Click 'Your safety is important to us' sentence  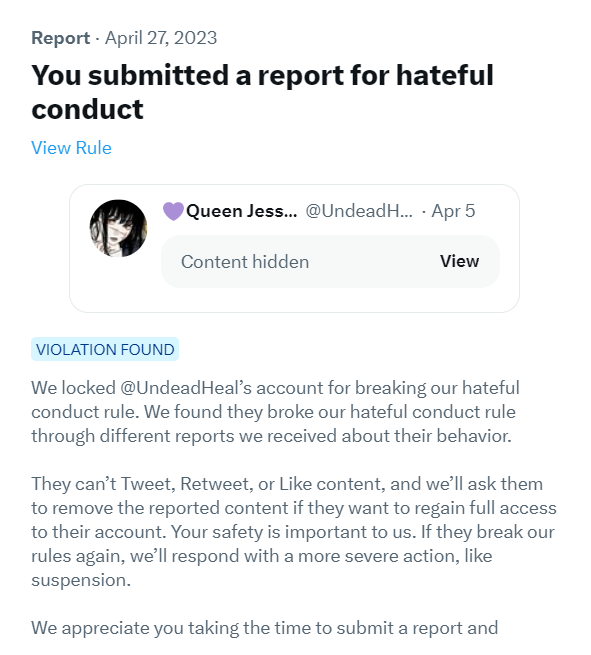[292, 532]
